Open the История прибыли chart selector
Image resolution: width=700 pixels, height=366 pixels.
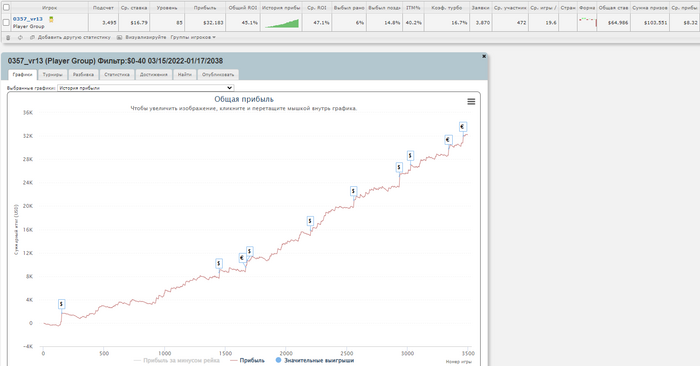146,88
